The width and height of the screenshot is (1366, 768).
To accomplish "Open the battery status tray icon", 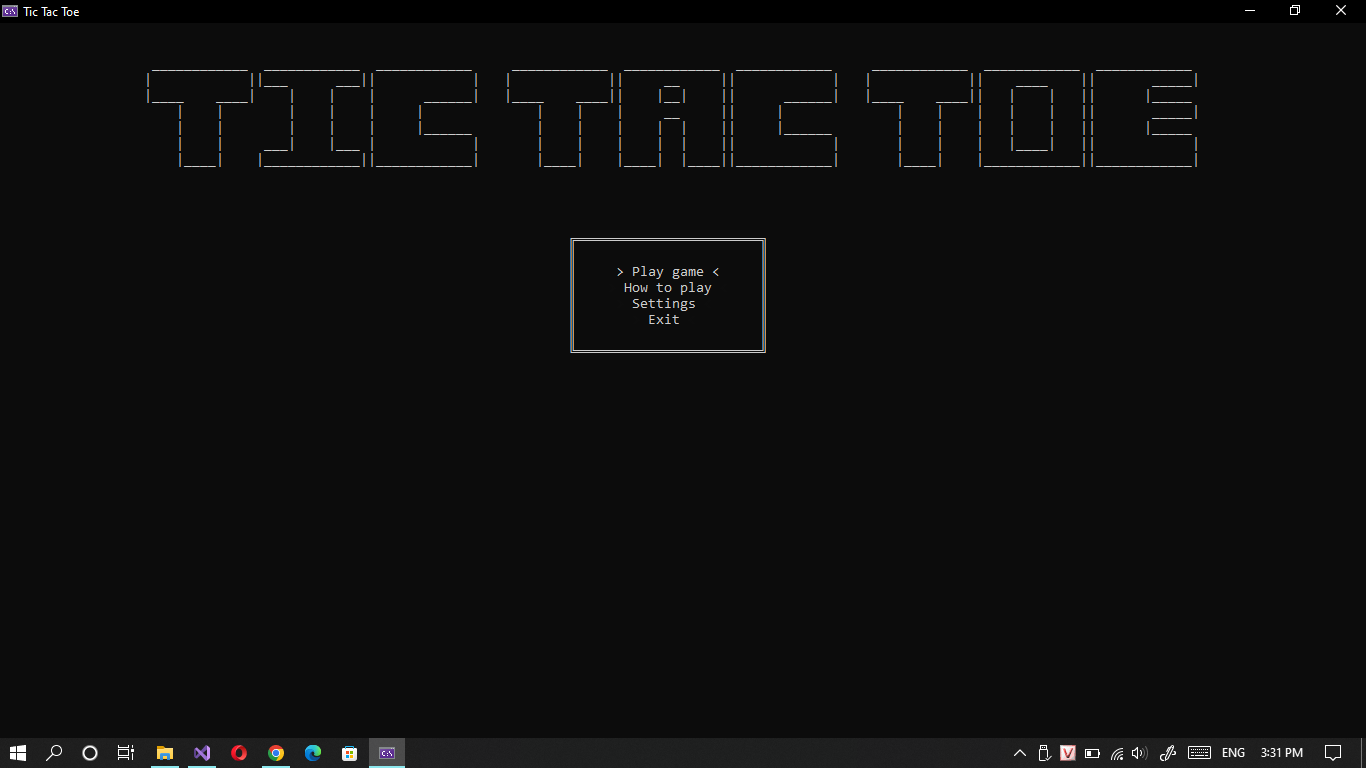I will [1092, 753].
